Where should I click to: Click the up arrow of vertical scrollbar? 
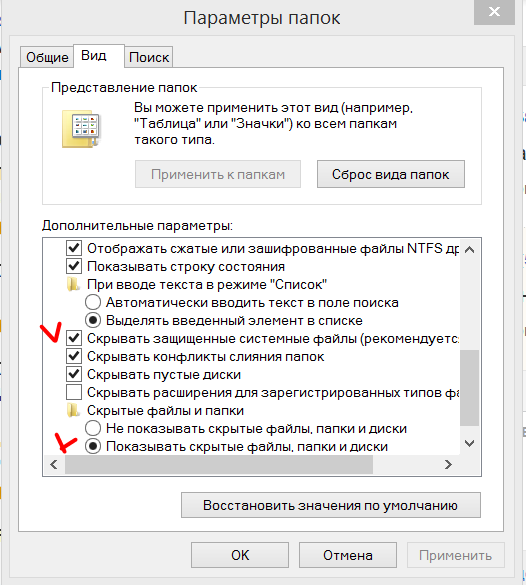click(470, 250)
